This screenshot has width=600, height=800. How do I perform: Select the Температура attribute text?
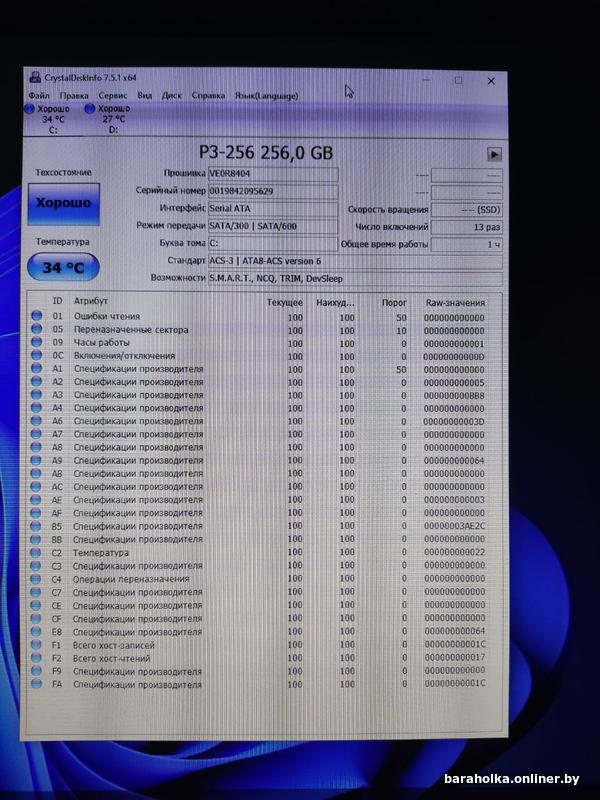click(101, 553)
